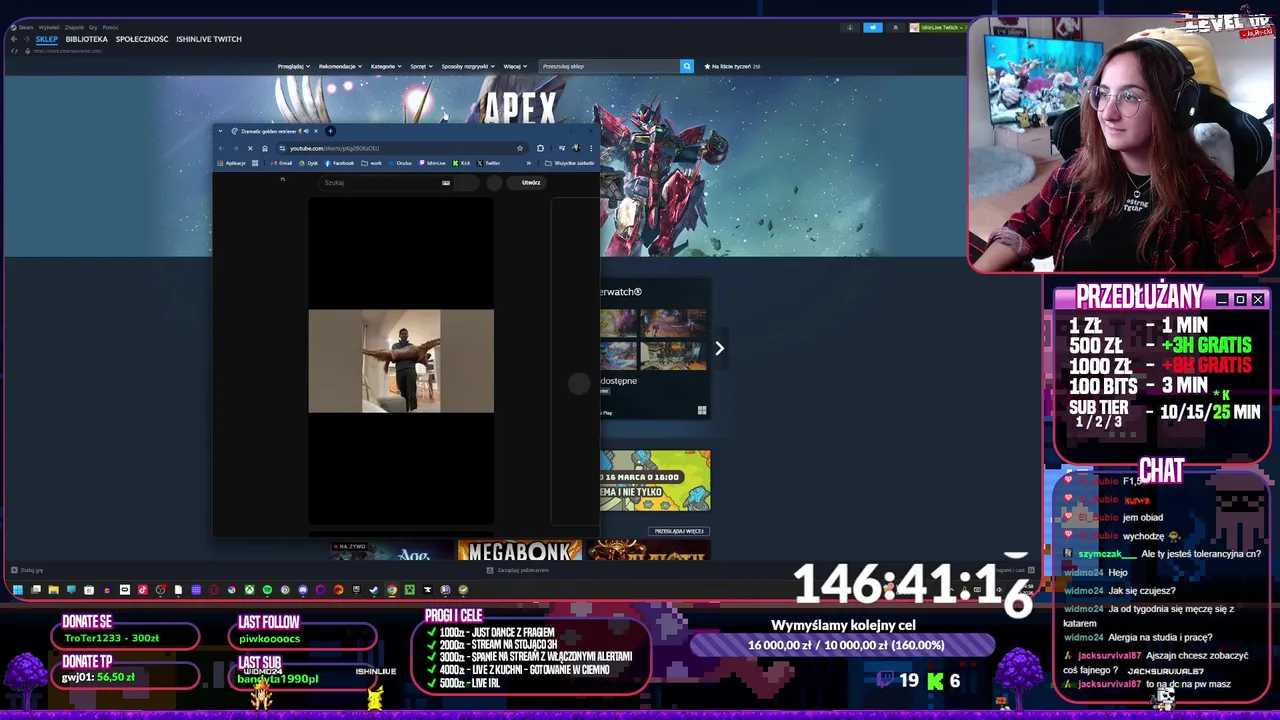1280x720 pixels.
Task: Open Spotify from the taskbar
Action: (267, 590)
